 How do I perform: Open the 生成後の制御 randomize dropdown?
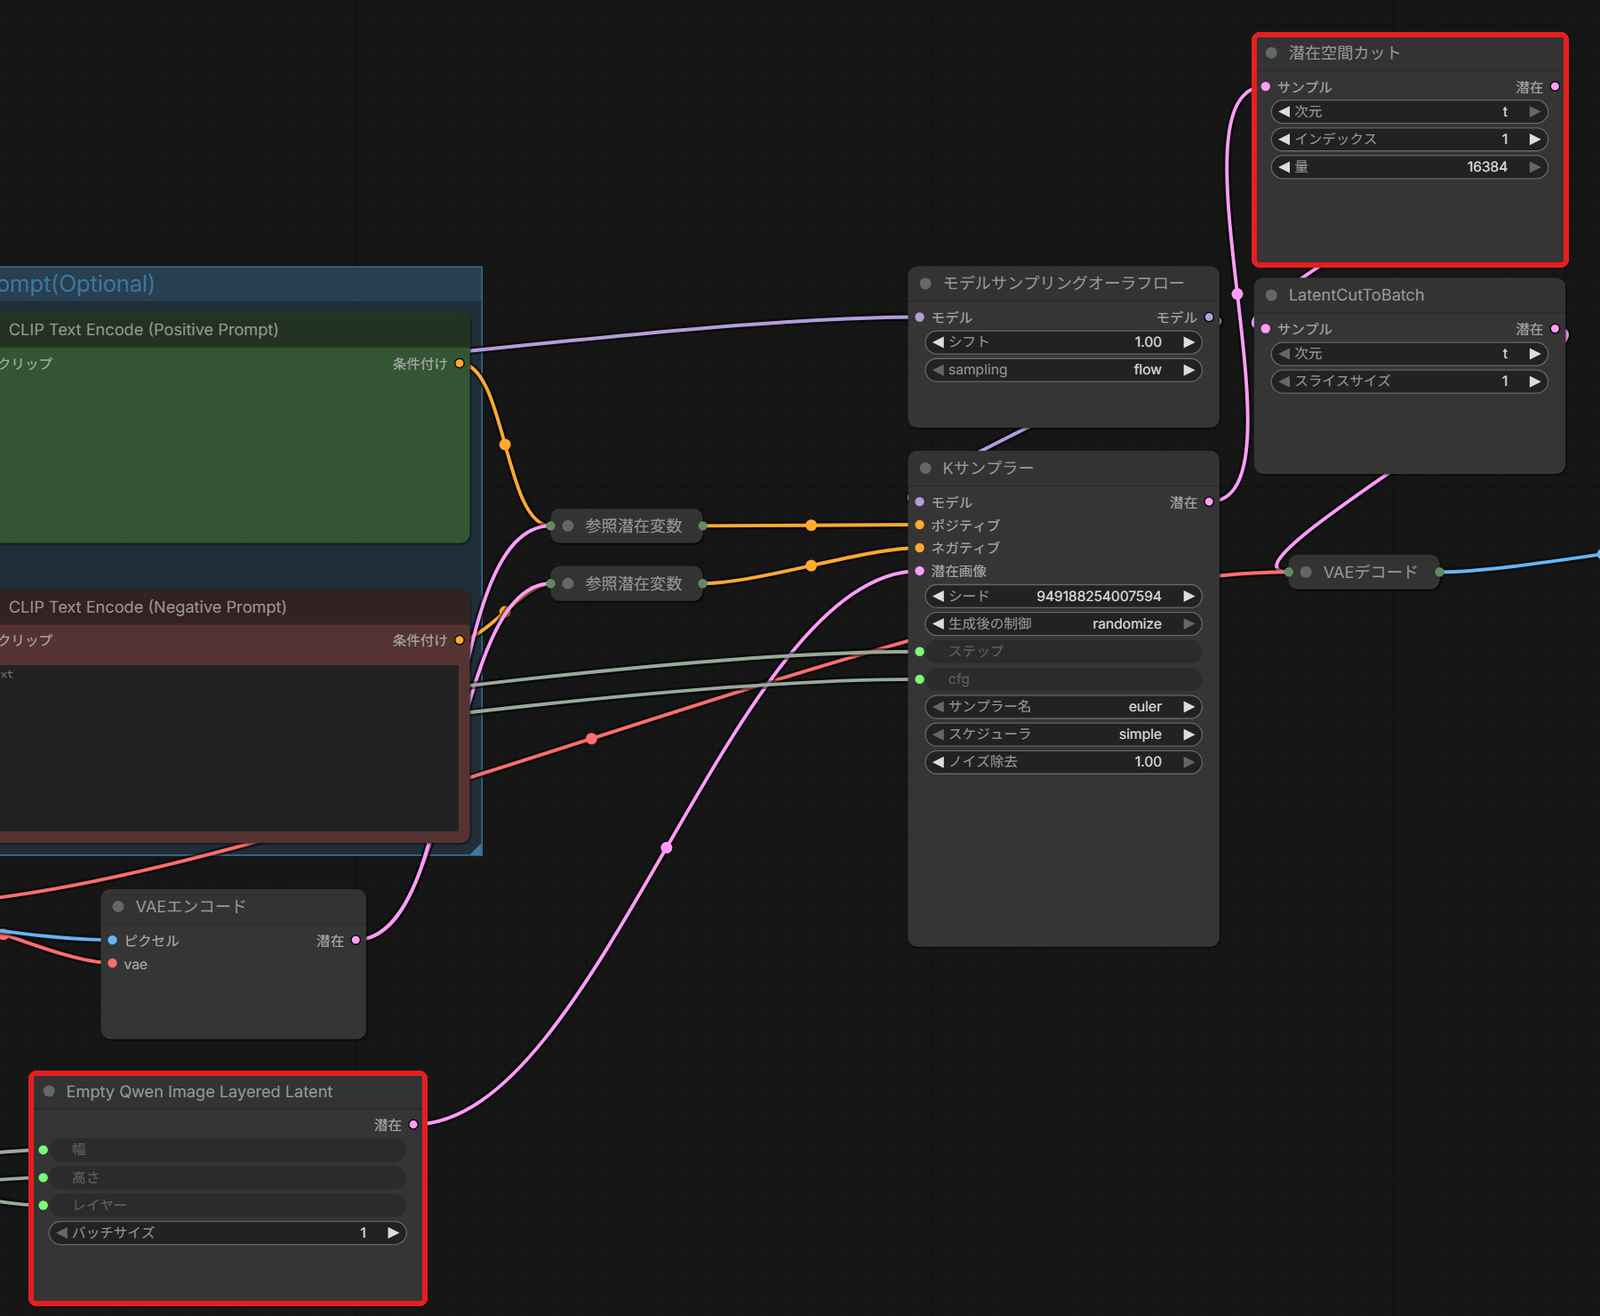1063,624
